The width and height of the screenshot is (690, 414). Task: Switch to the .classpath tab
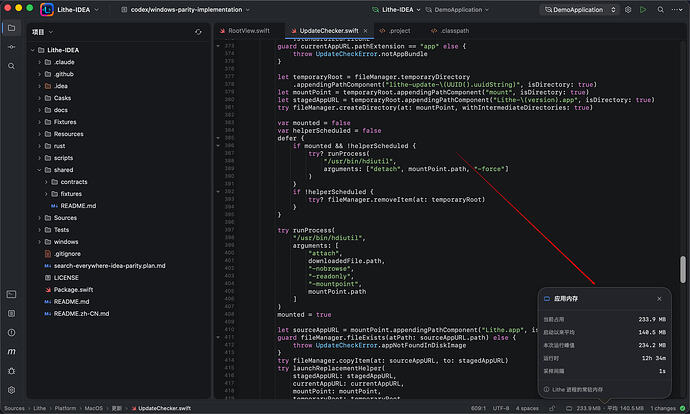pos(450,31)
